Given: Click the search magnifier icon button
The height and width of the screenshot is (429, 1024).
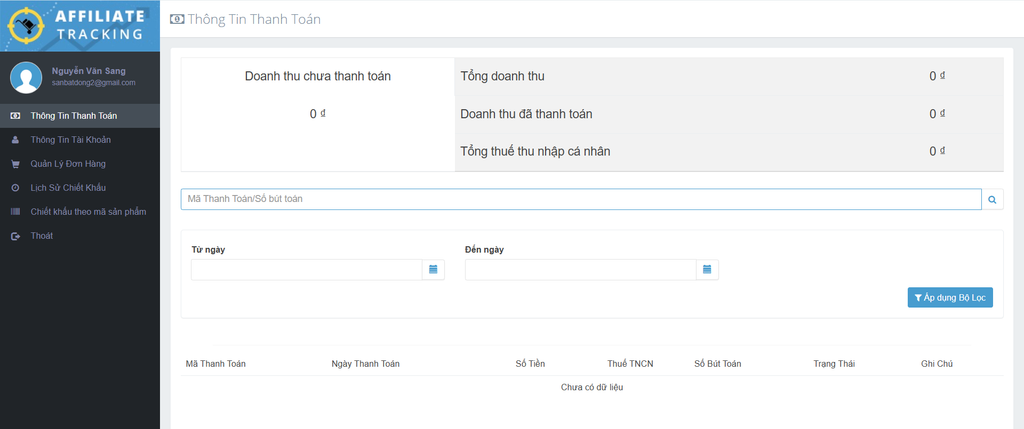Looking at the screenshot, I should 992,200.
